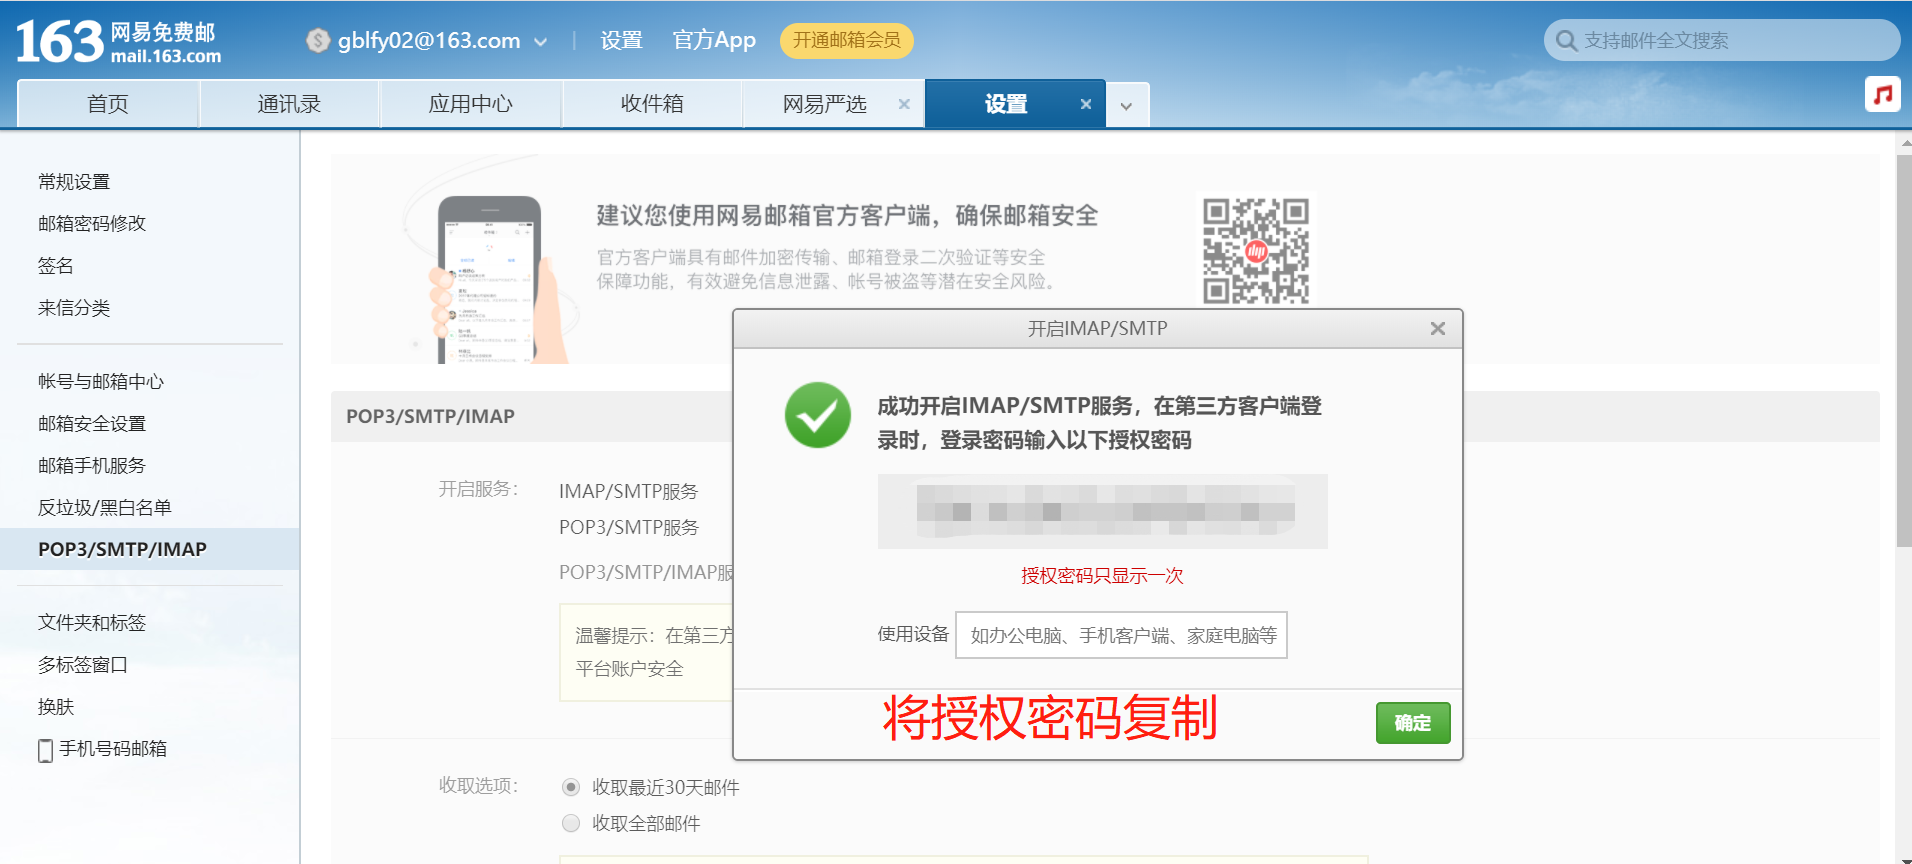Click the green success checkmark icon
The image size is (1912, 864).
click(x=817, y=415)
